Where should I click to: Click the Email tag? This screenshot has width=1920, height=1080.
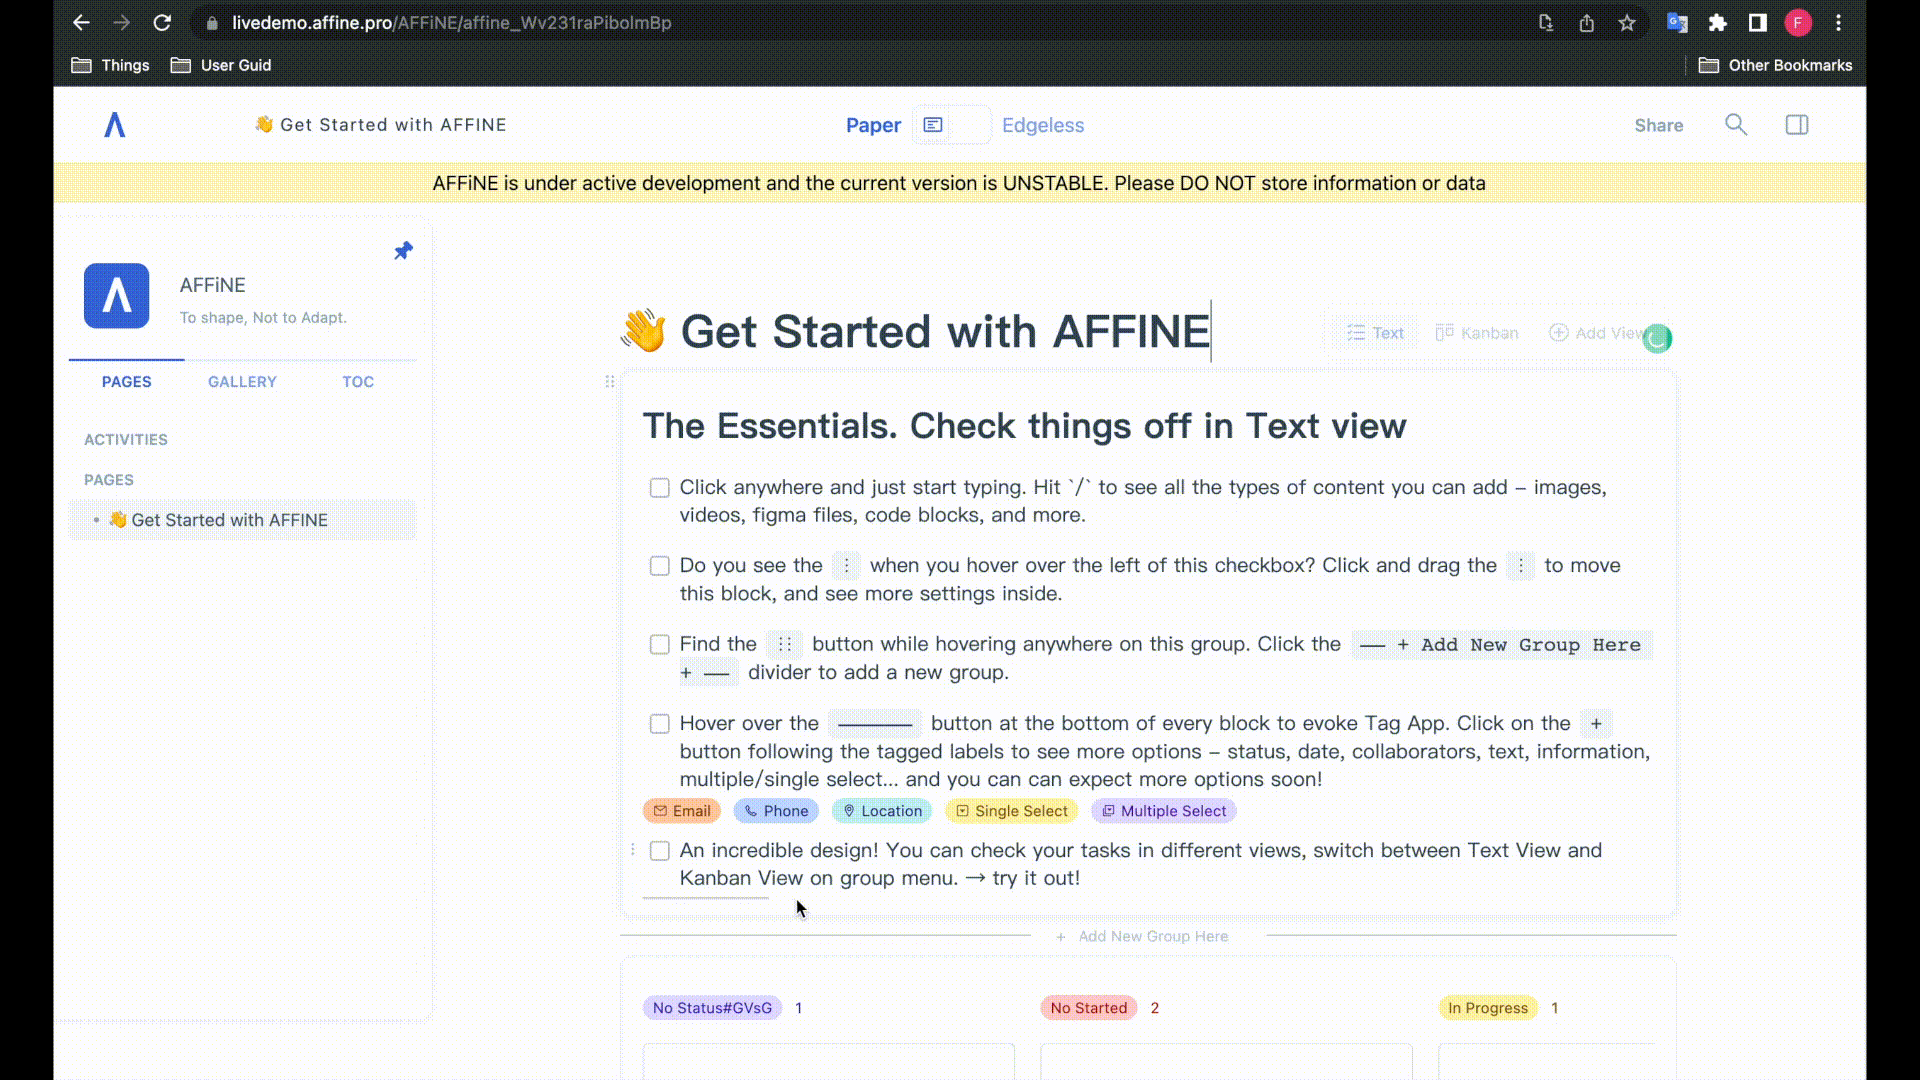coord(682,811)
